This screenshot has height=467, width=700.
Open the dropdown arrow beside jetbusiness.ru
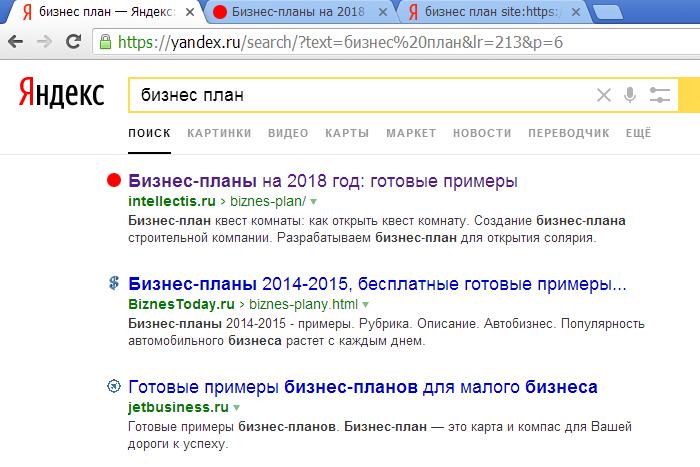(236, 407)
